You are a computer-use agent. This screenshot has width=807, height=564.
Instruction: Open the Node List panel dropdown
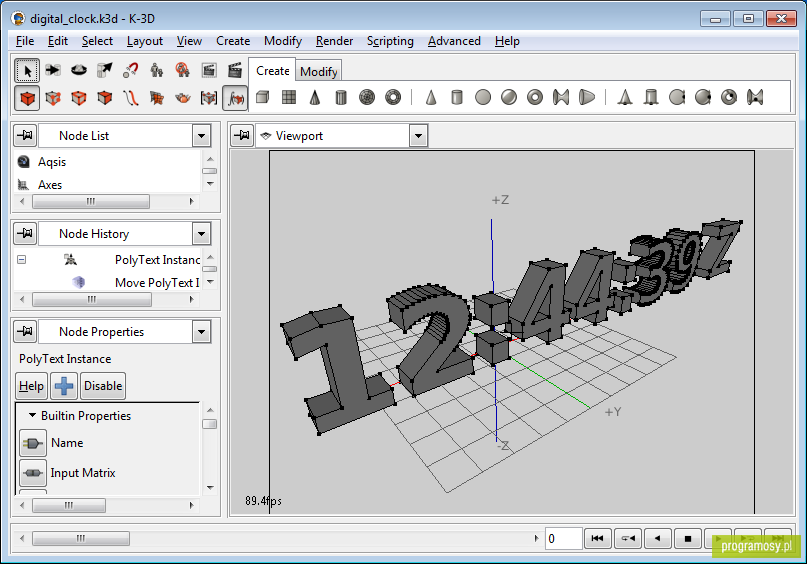201,136
